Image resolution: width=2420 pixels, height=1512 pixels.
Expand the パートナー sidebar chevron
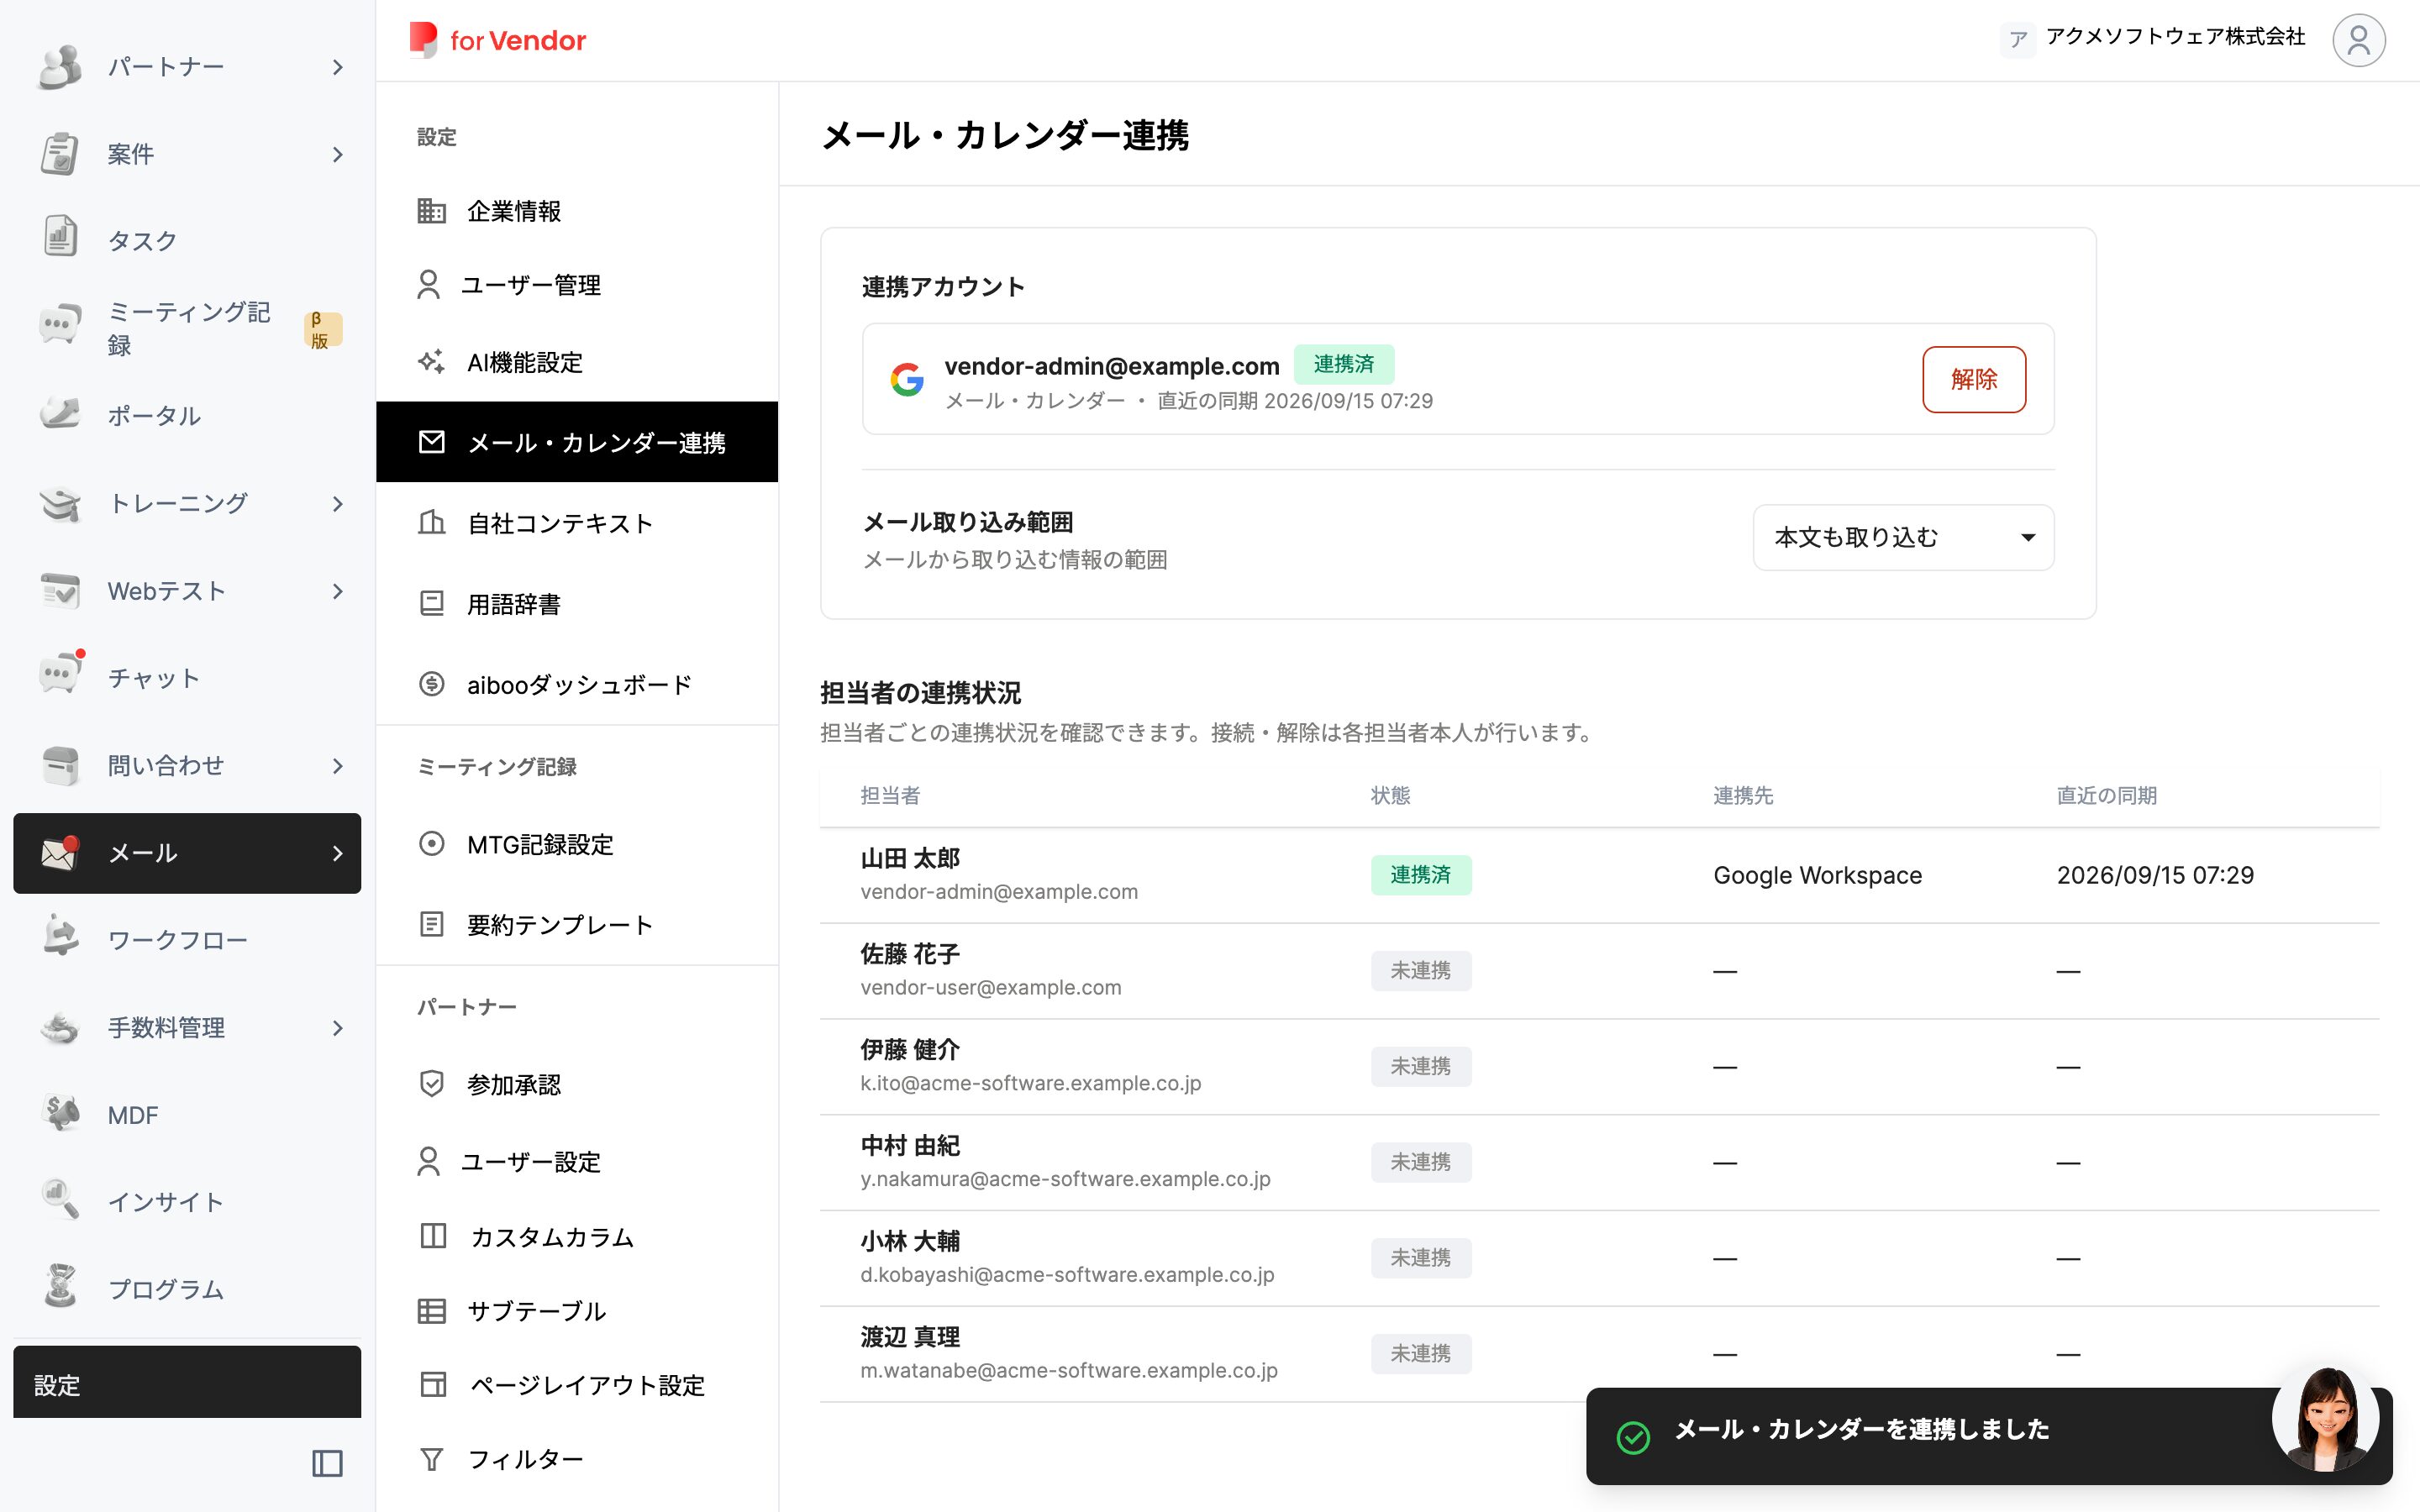337,67
